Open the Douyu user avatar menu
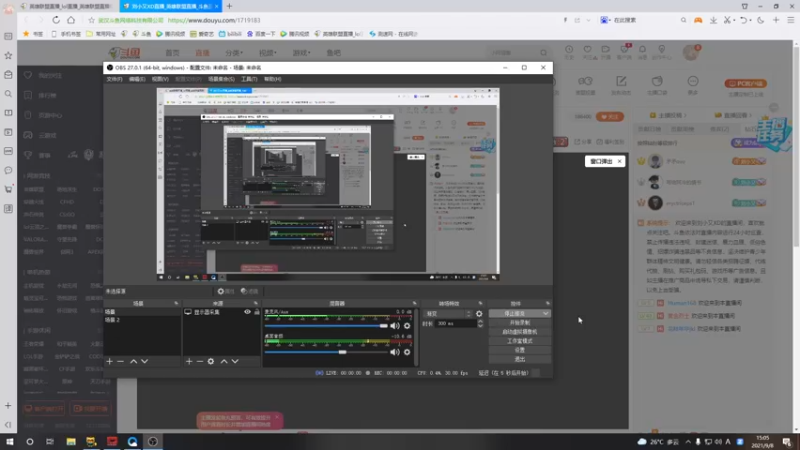This screenshot has width=800, height=450. click(x=691, y=52)
